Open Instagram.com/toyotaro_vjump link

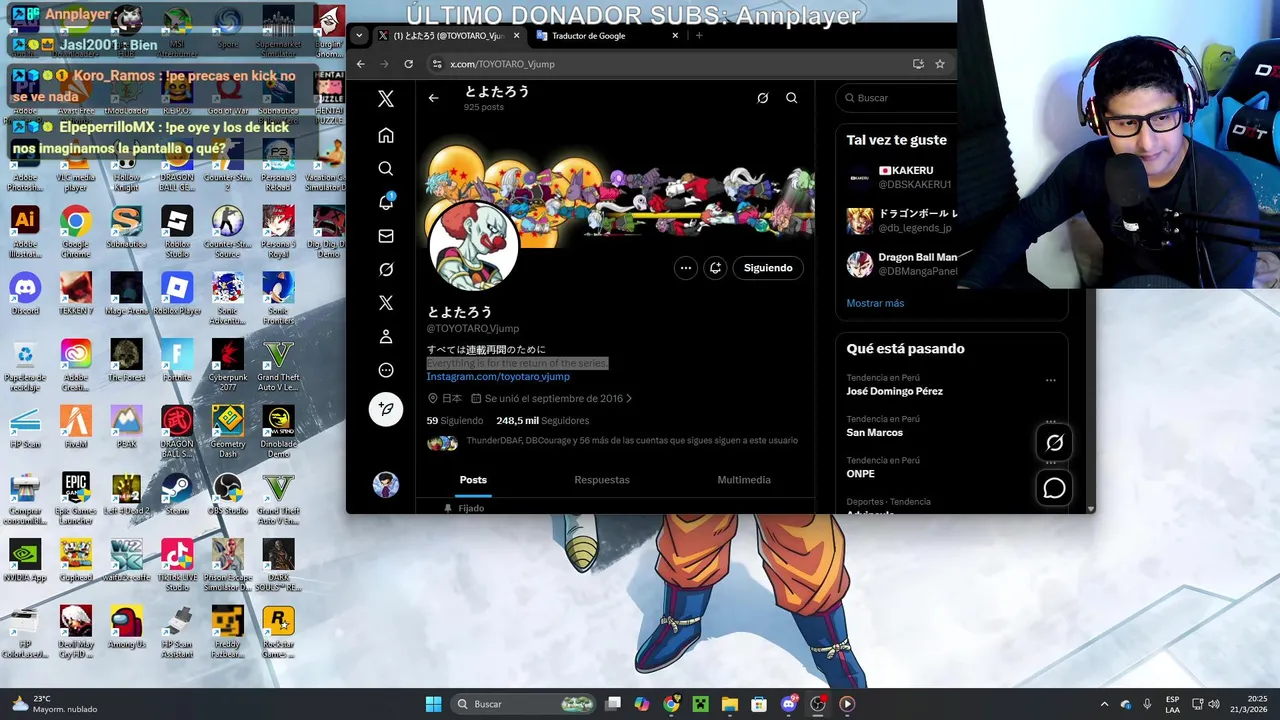click(x=498, y=376)
